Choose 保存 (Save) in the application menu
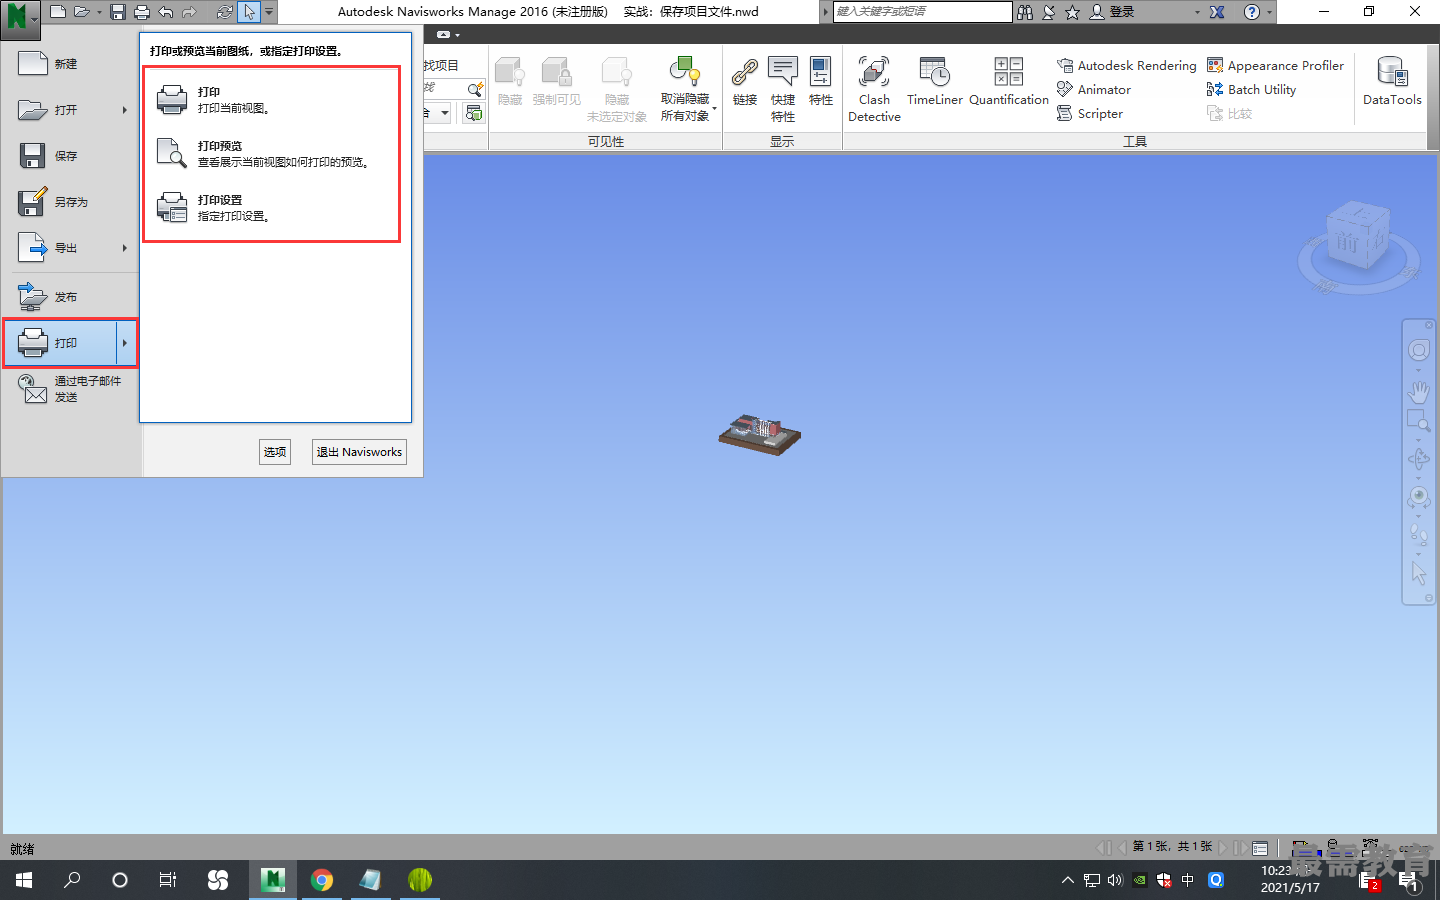This screenshot has width=1440, height=900. click(x=70, y=156)
